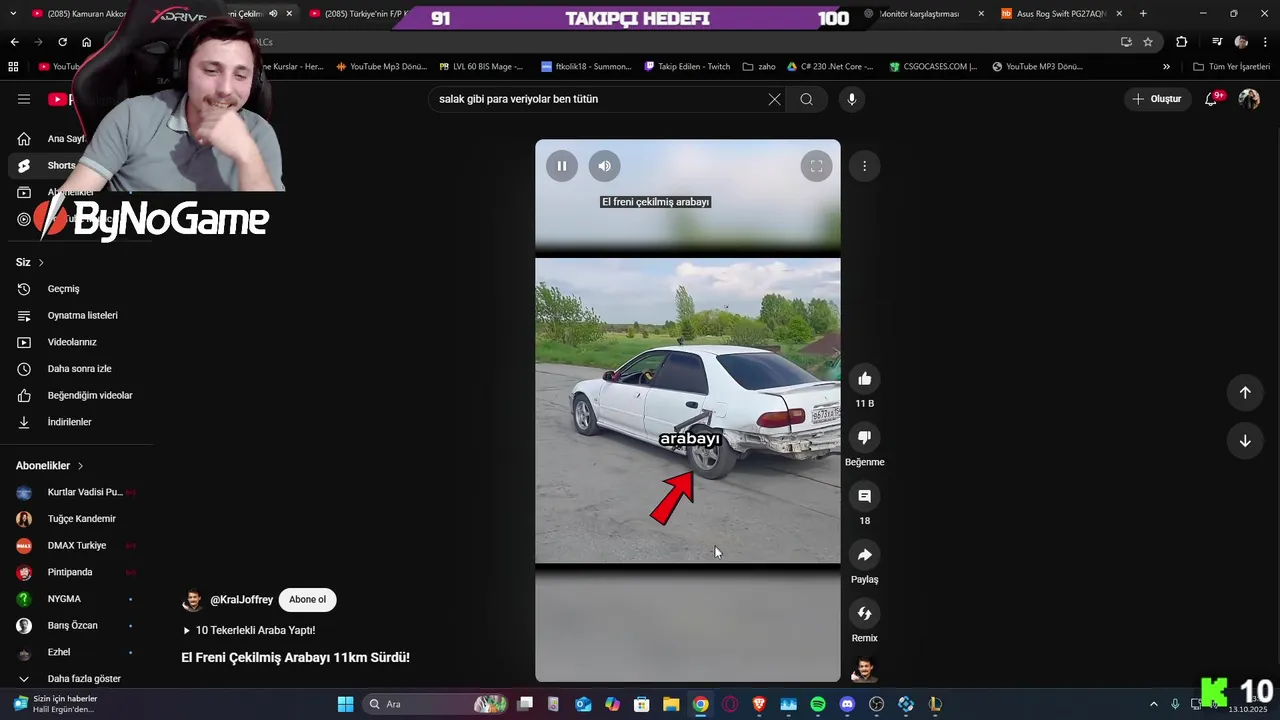Open the Oluştur create button
Viewport: 1280px width, 720px height.
[1157, 99]
